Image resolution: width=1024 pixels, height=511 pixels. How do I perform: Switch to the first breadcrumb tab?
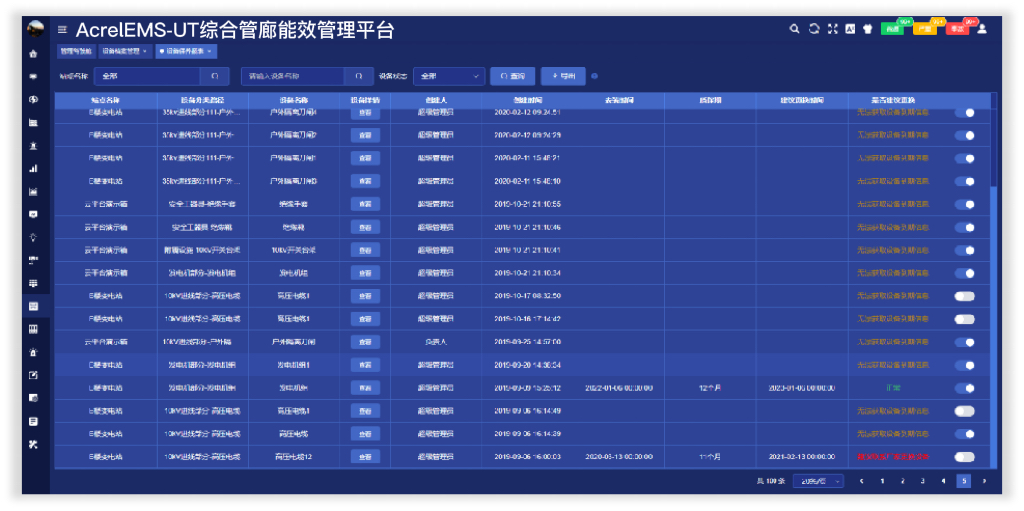click(76, 50)
